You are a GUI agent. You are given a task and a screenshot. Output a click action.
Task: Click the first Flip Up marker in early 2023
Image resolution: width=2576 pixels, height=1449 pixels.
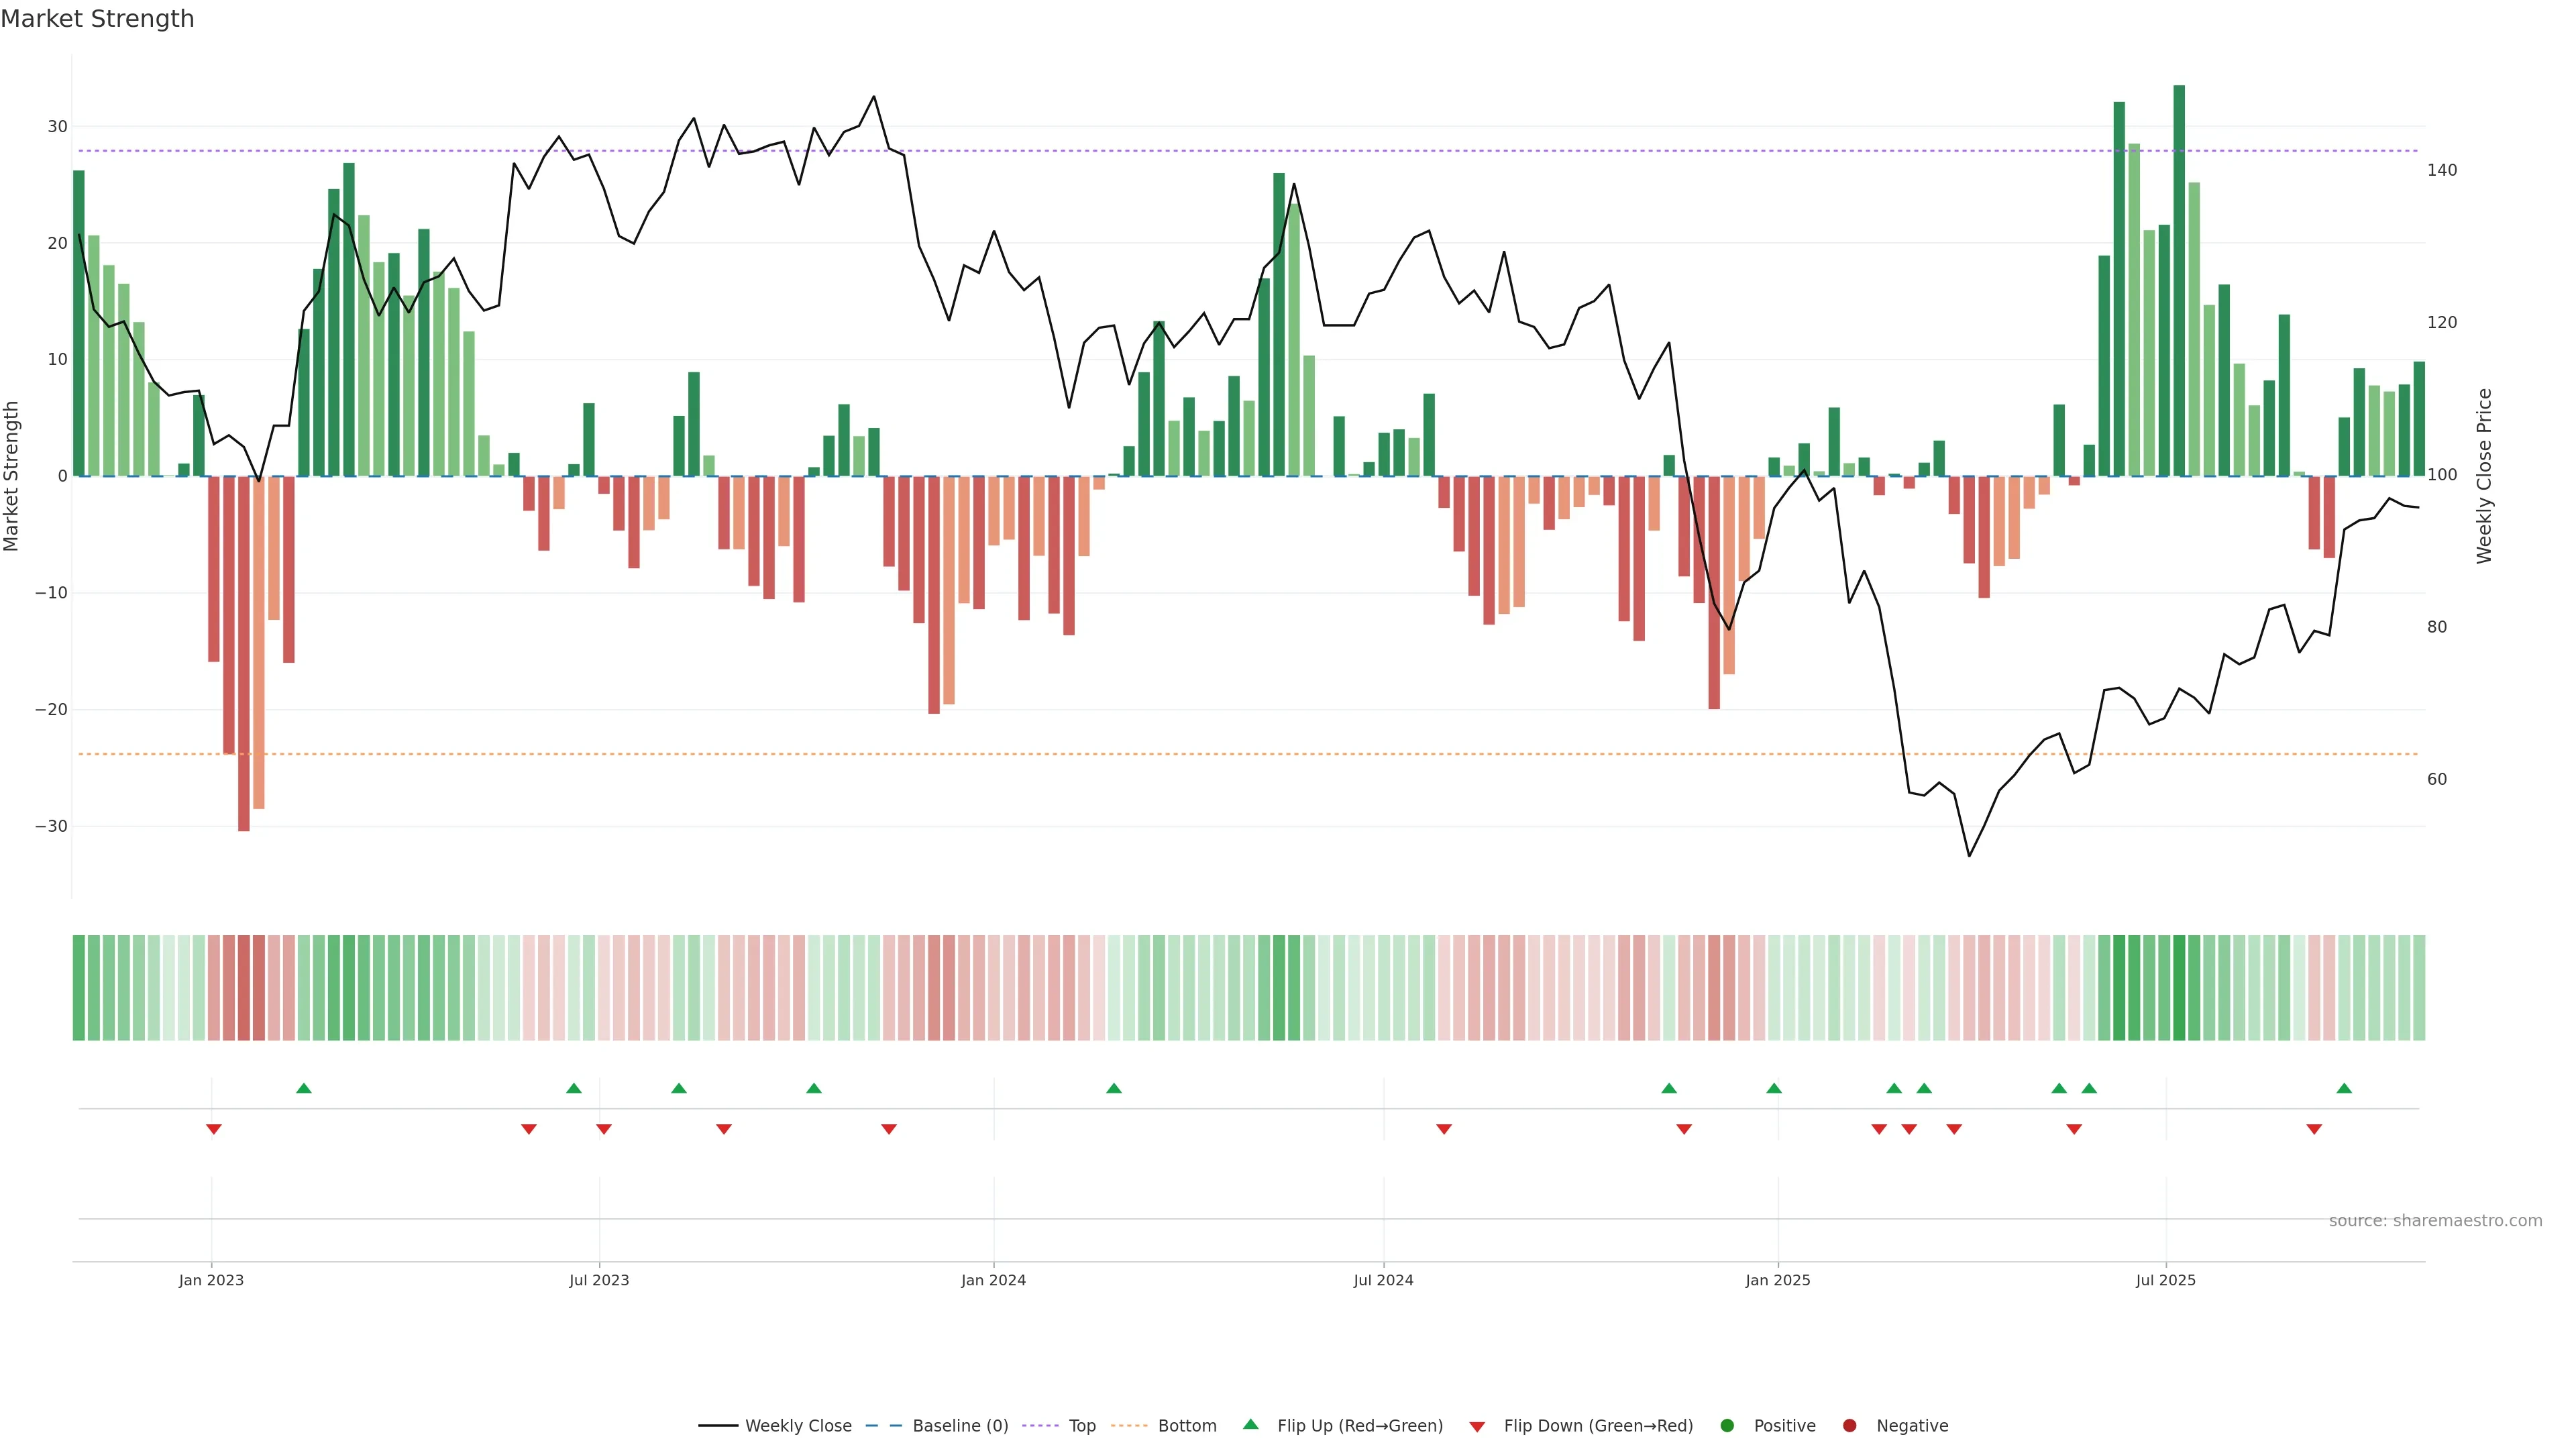pos(304,1088)
